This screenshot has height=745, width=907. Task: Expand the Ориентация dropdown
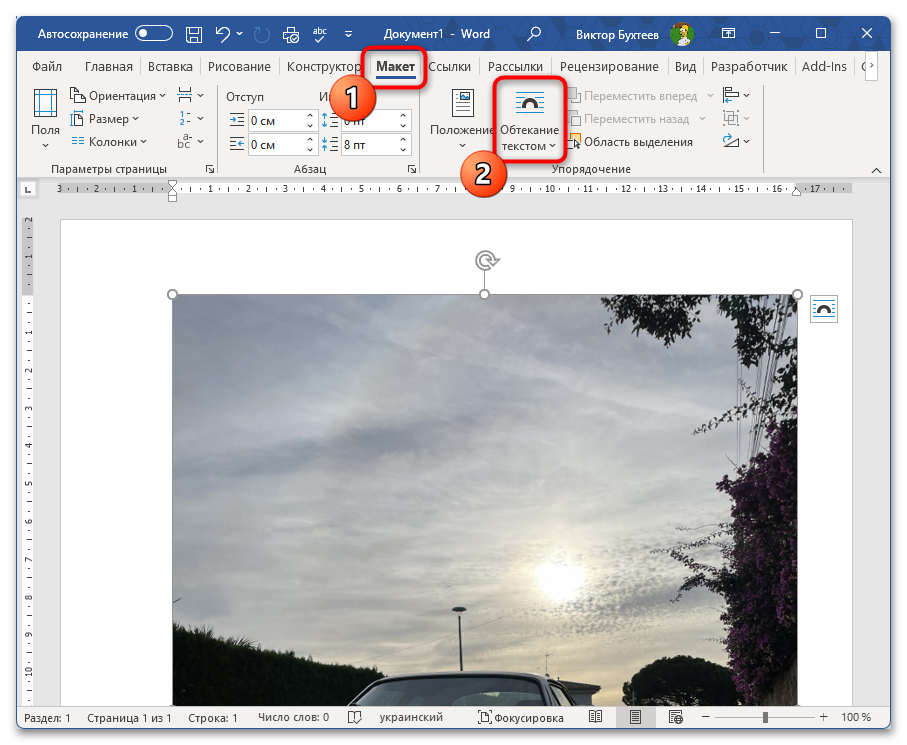coord(118,96)
